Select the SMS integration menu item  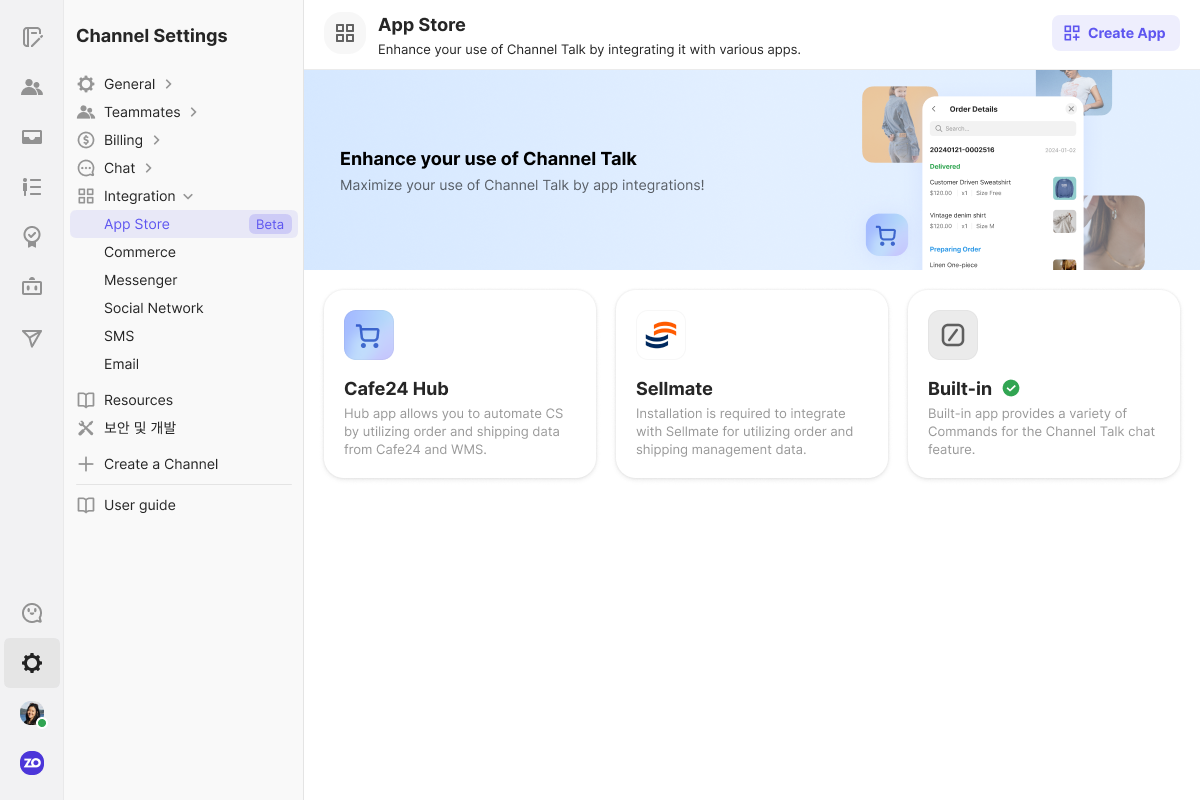[x=119, y=336]
